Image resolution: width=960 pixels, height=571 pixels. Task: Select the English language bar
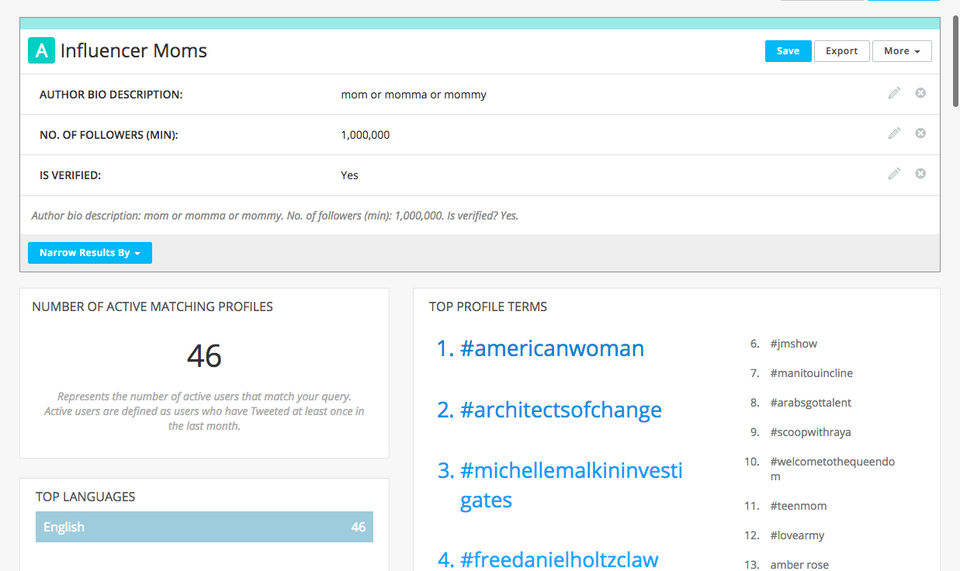tap(204, 527)
